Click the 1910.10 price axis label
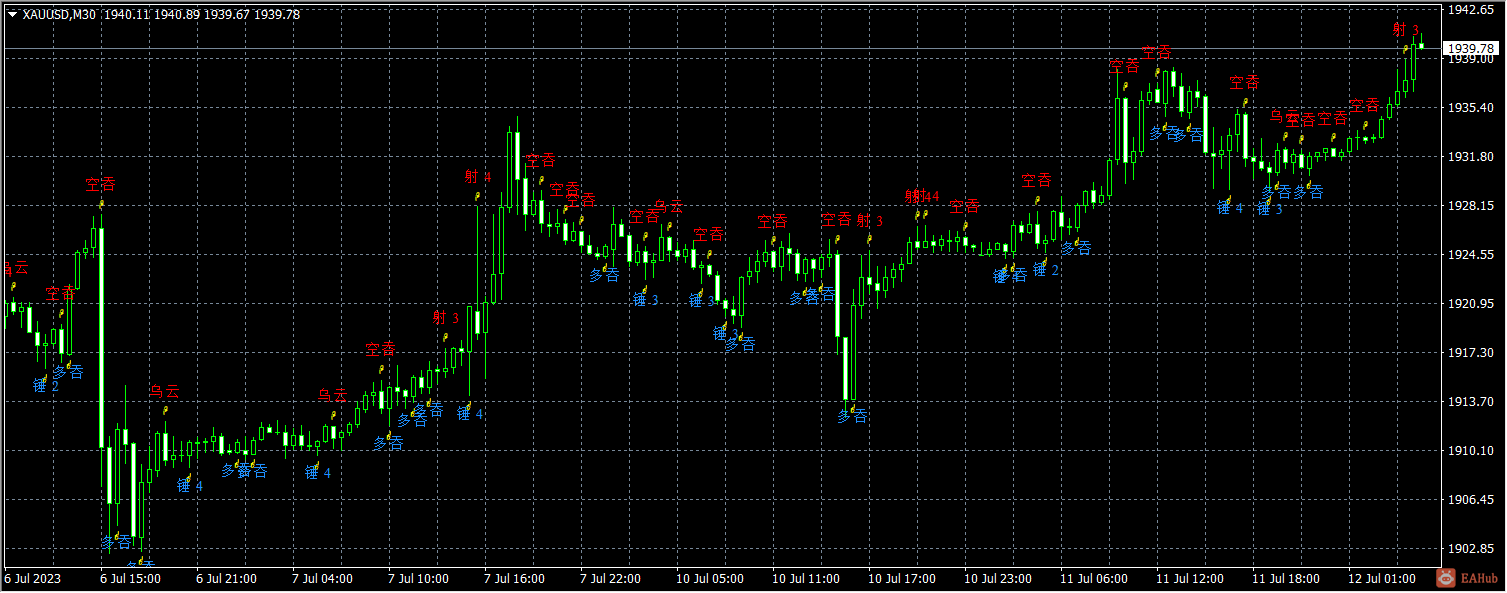Screen dimensions: 1507x593 pyautogui.click(x=1471, y=451)
